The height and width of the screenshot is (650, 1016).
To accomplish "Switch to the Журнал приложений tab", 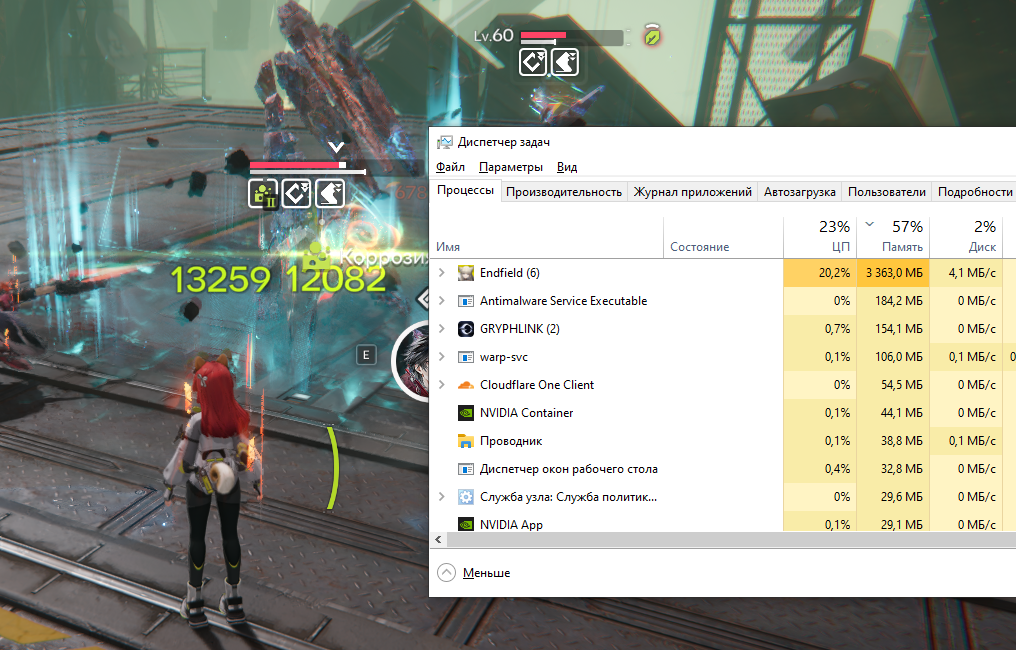I will [x=693, y=192].
